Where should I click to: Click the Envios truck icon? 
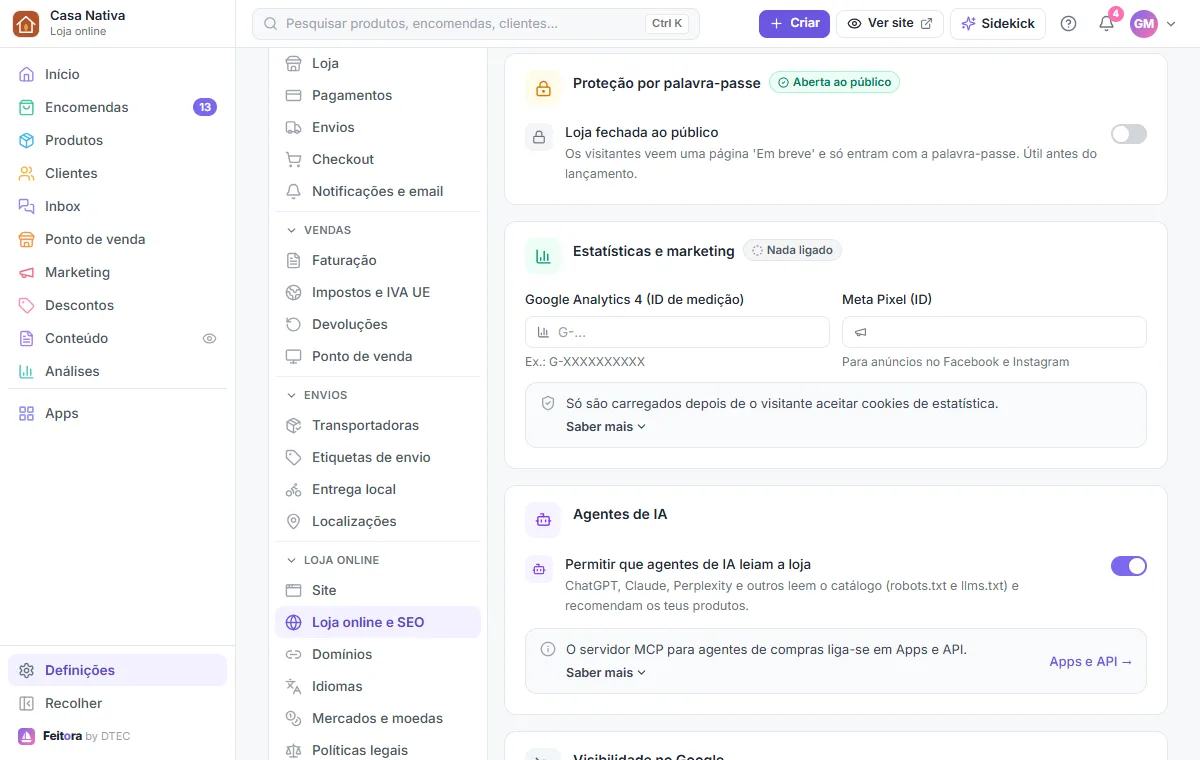(294, 127)
